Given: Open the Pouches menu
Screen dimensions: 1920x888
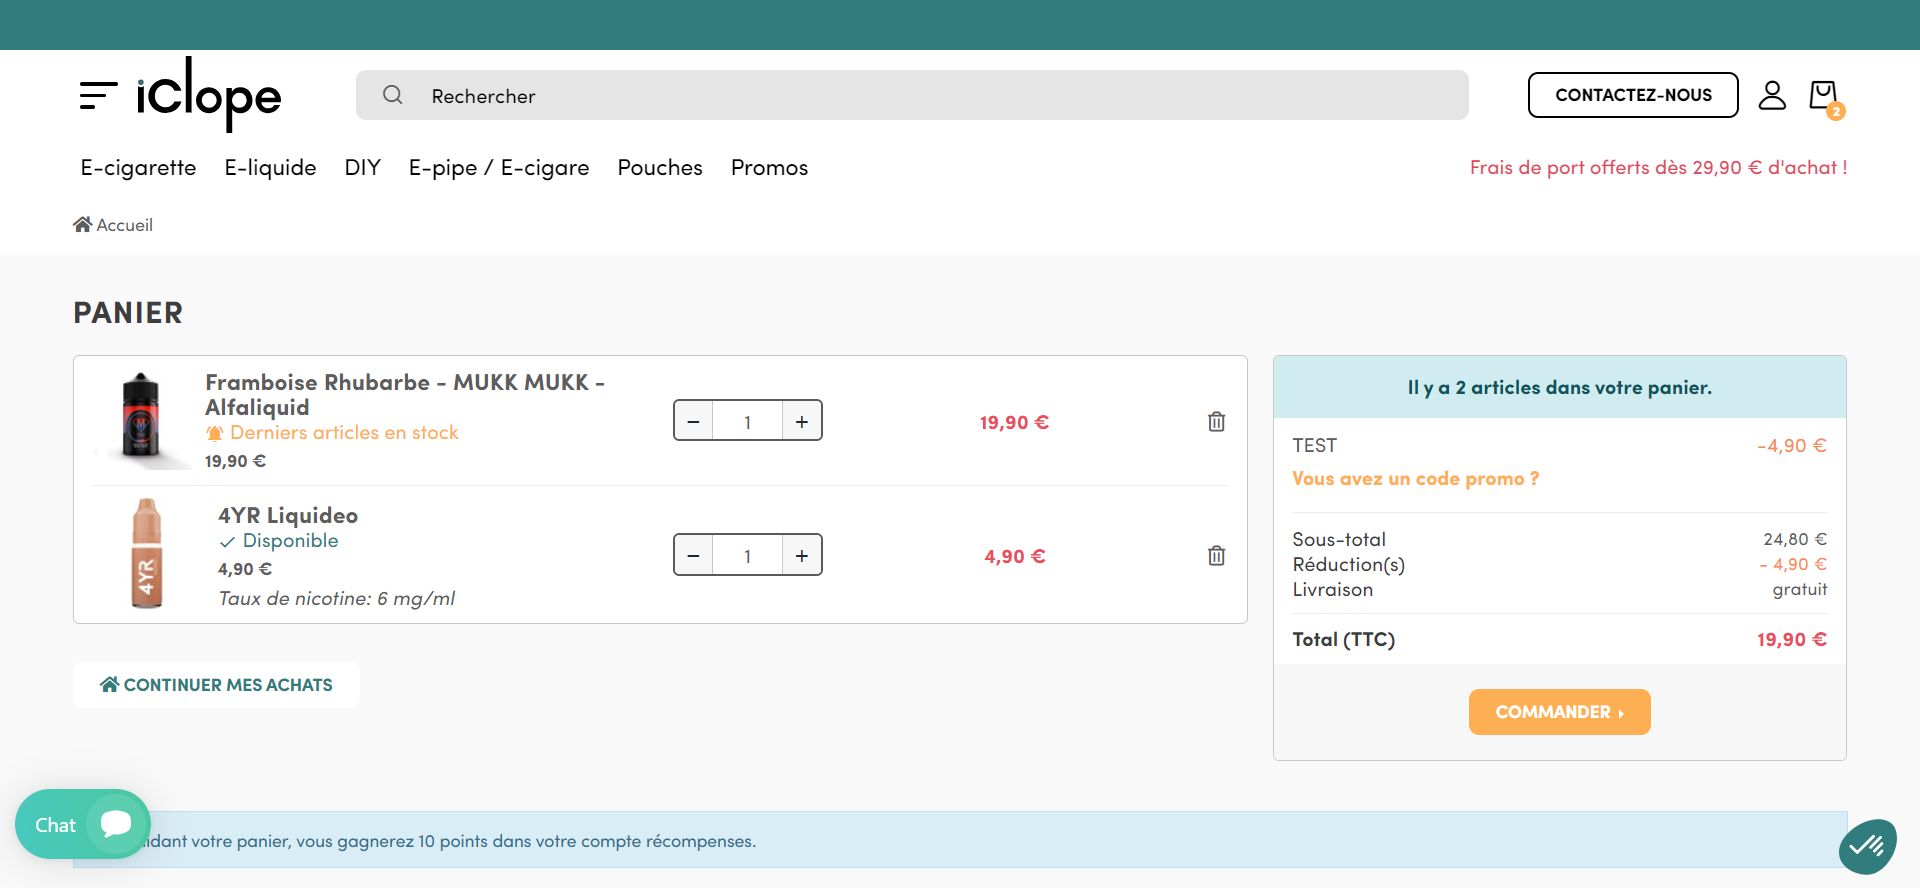Looking at the screenshot, I should [660, 167].
